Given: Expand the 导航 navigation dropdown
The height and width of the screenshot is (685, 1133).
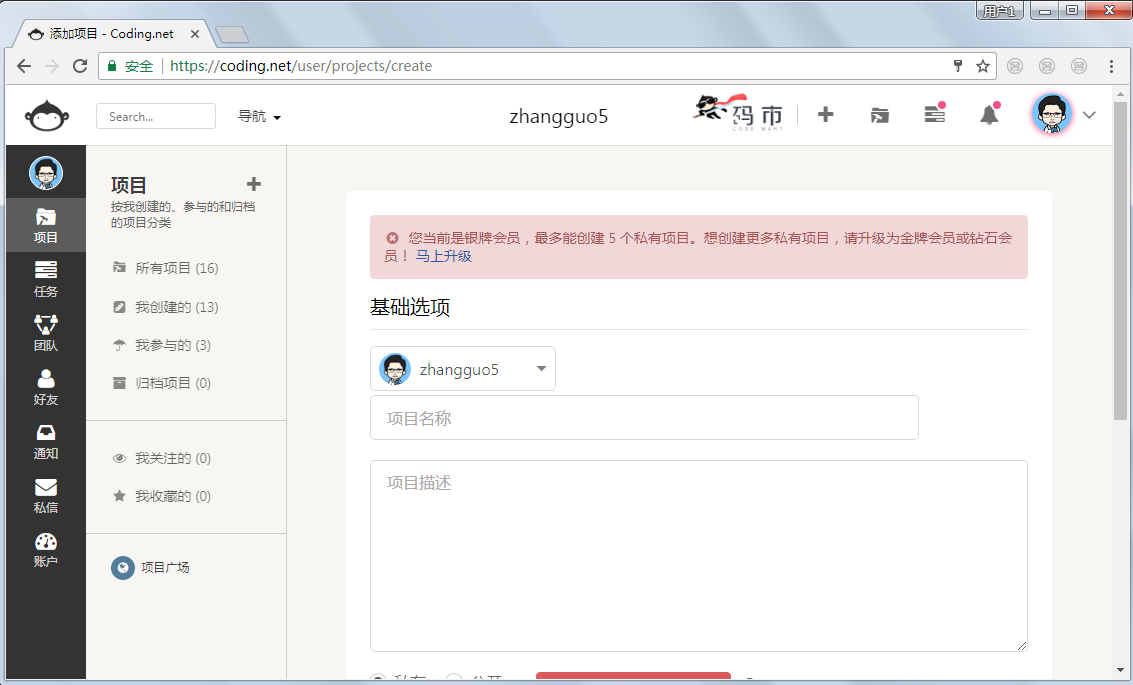Looking at the screenshot, I should (x=259, y=116).
